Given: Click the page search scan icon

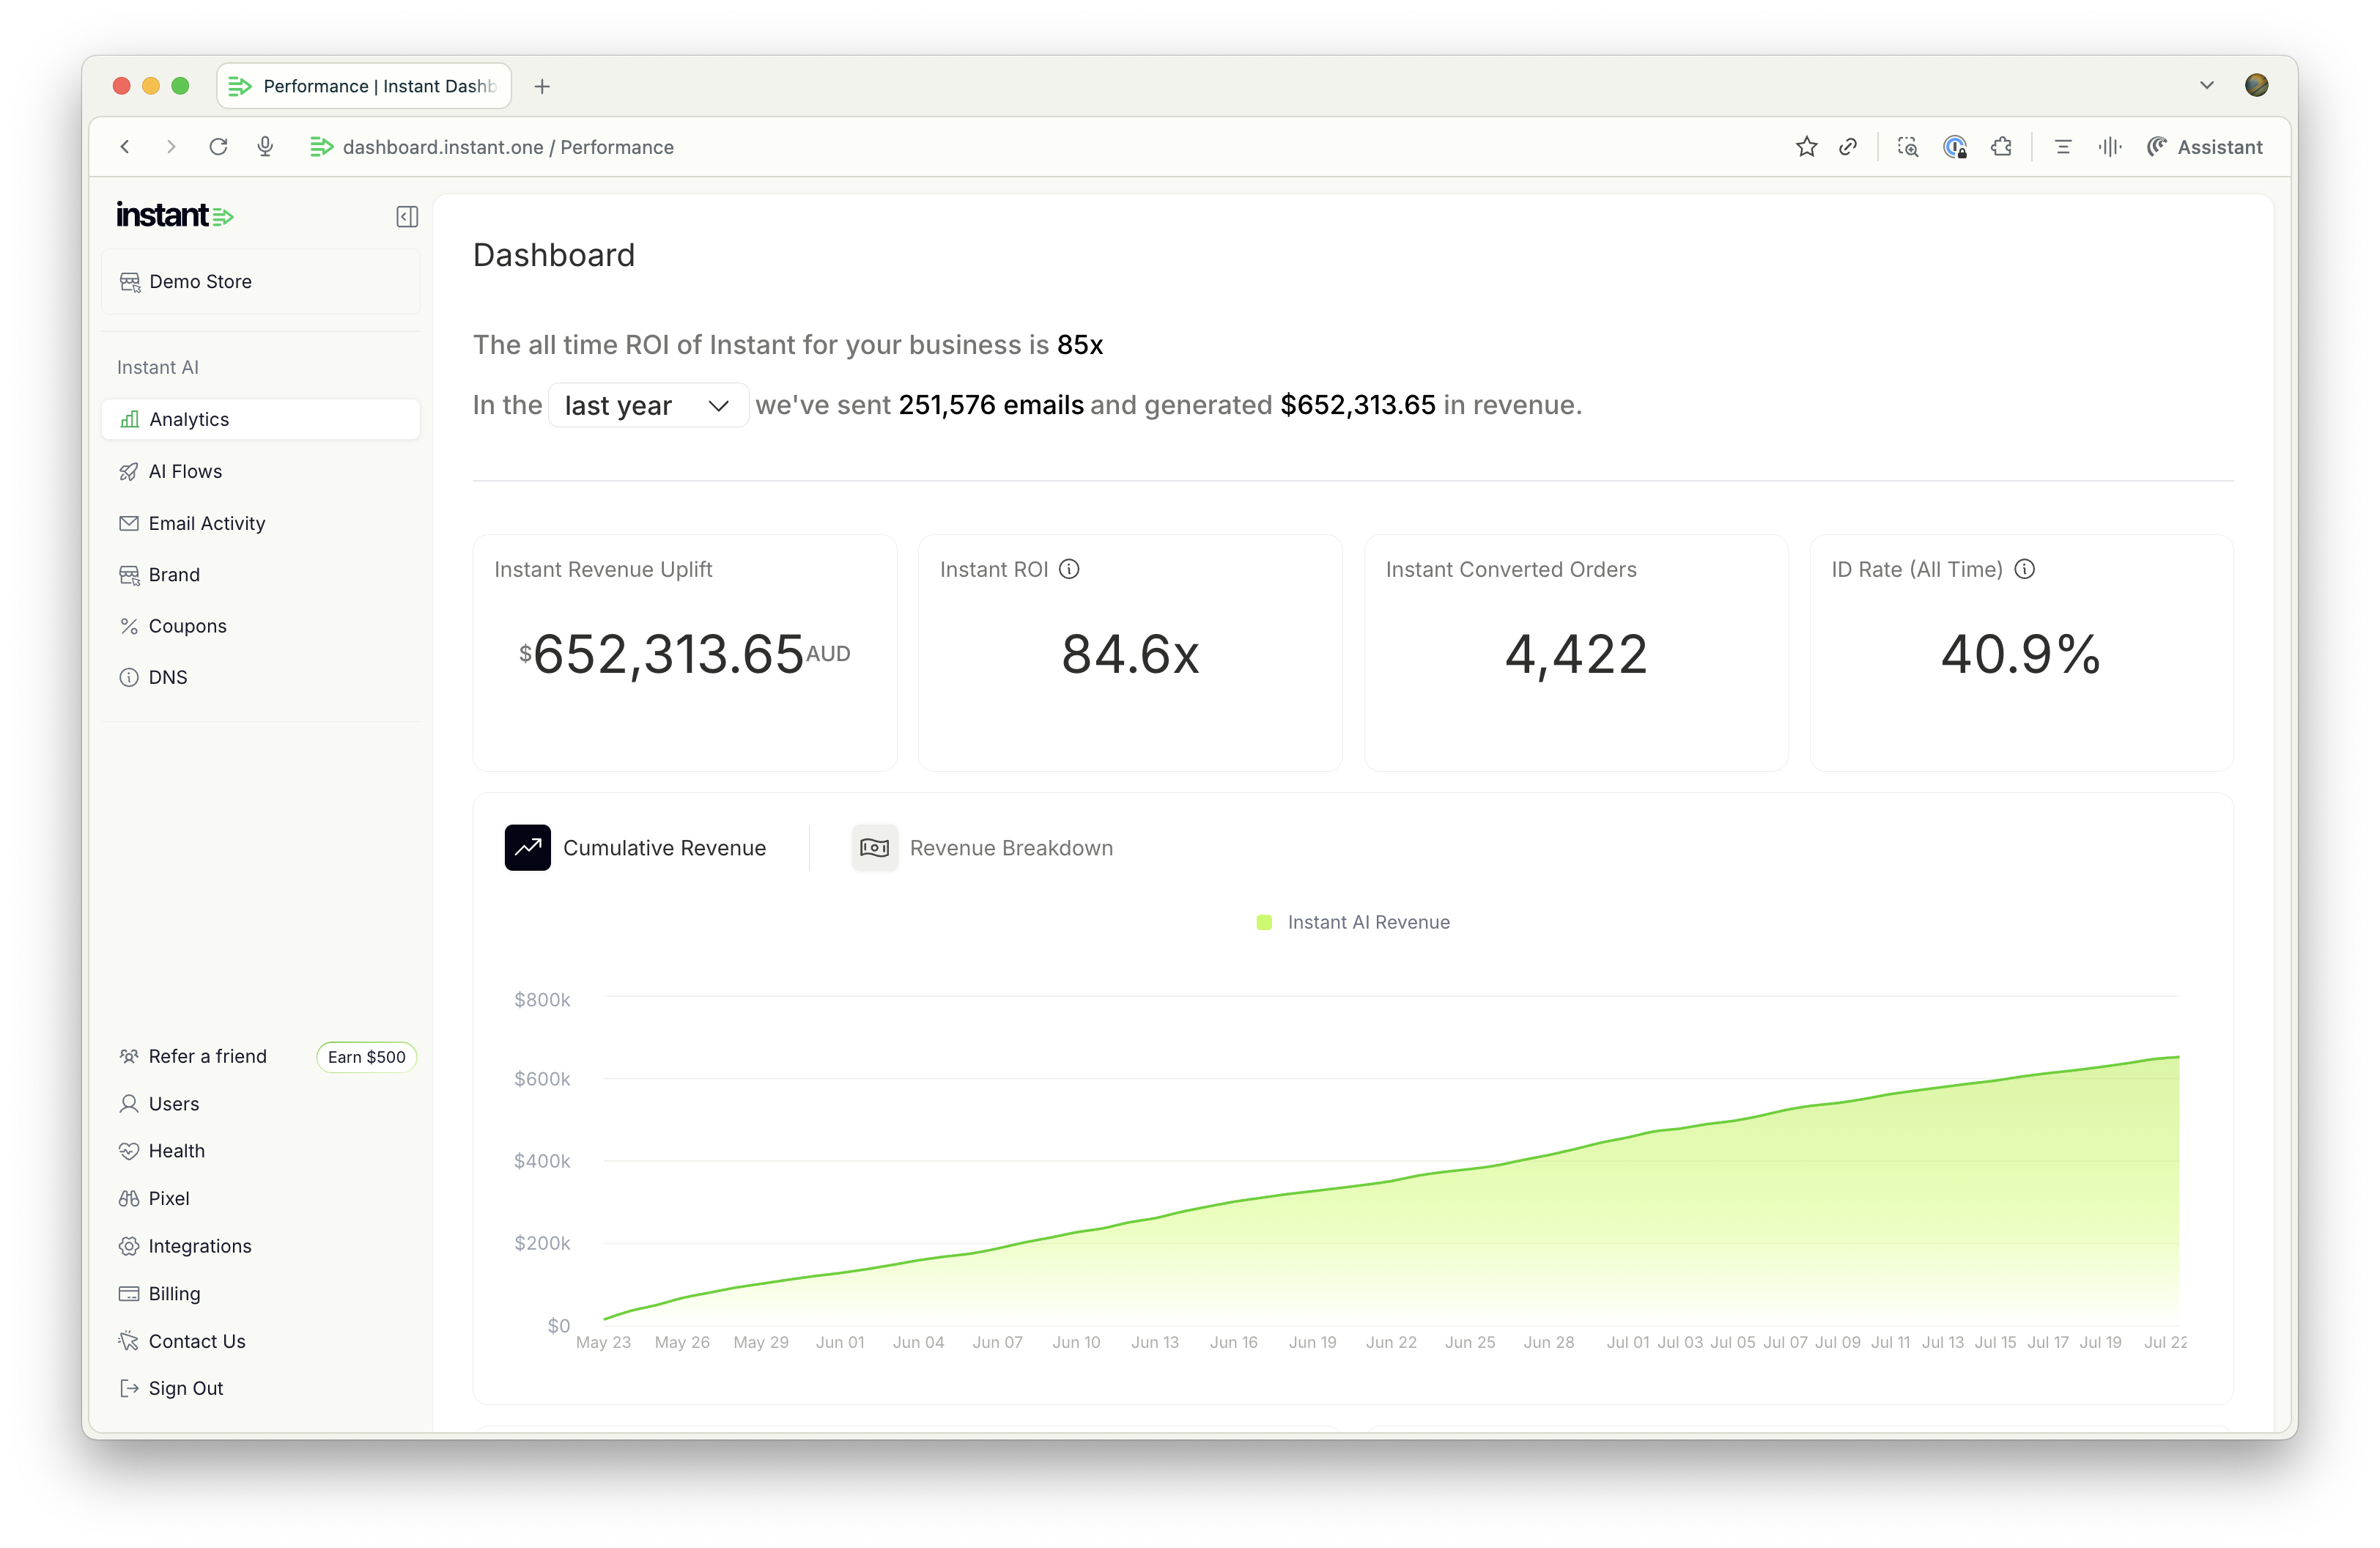Looking at the screenshot, I should coord(1908,147).
